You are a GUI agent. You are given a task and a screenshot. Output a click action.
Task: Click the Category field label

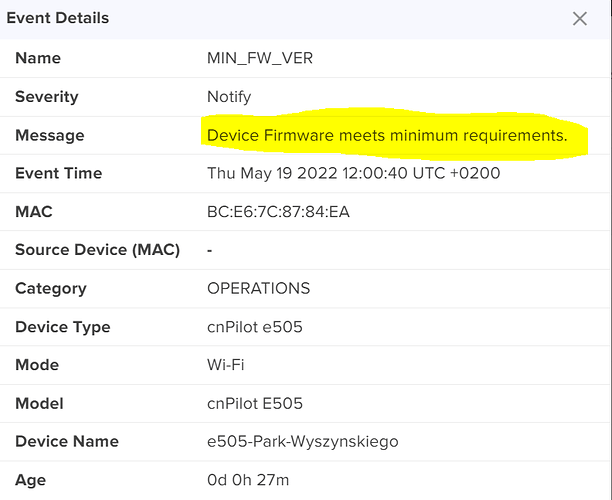(x=51, y=288)
